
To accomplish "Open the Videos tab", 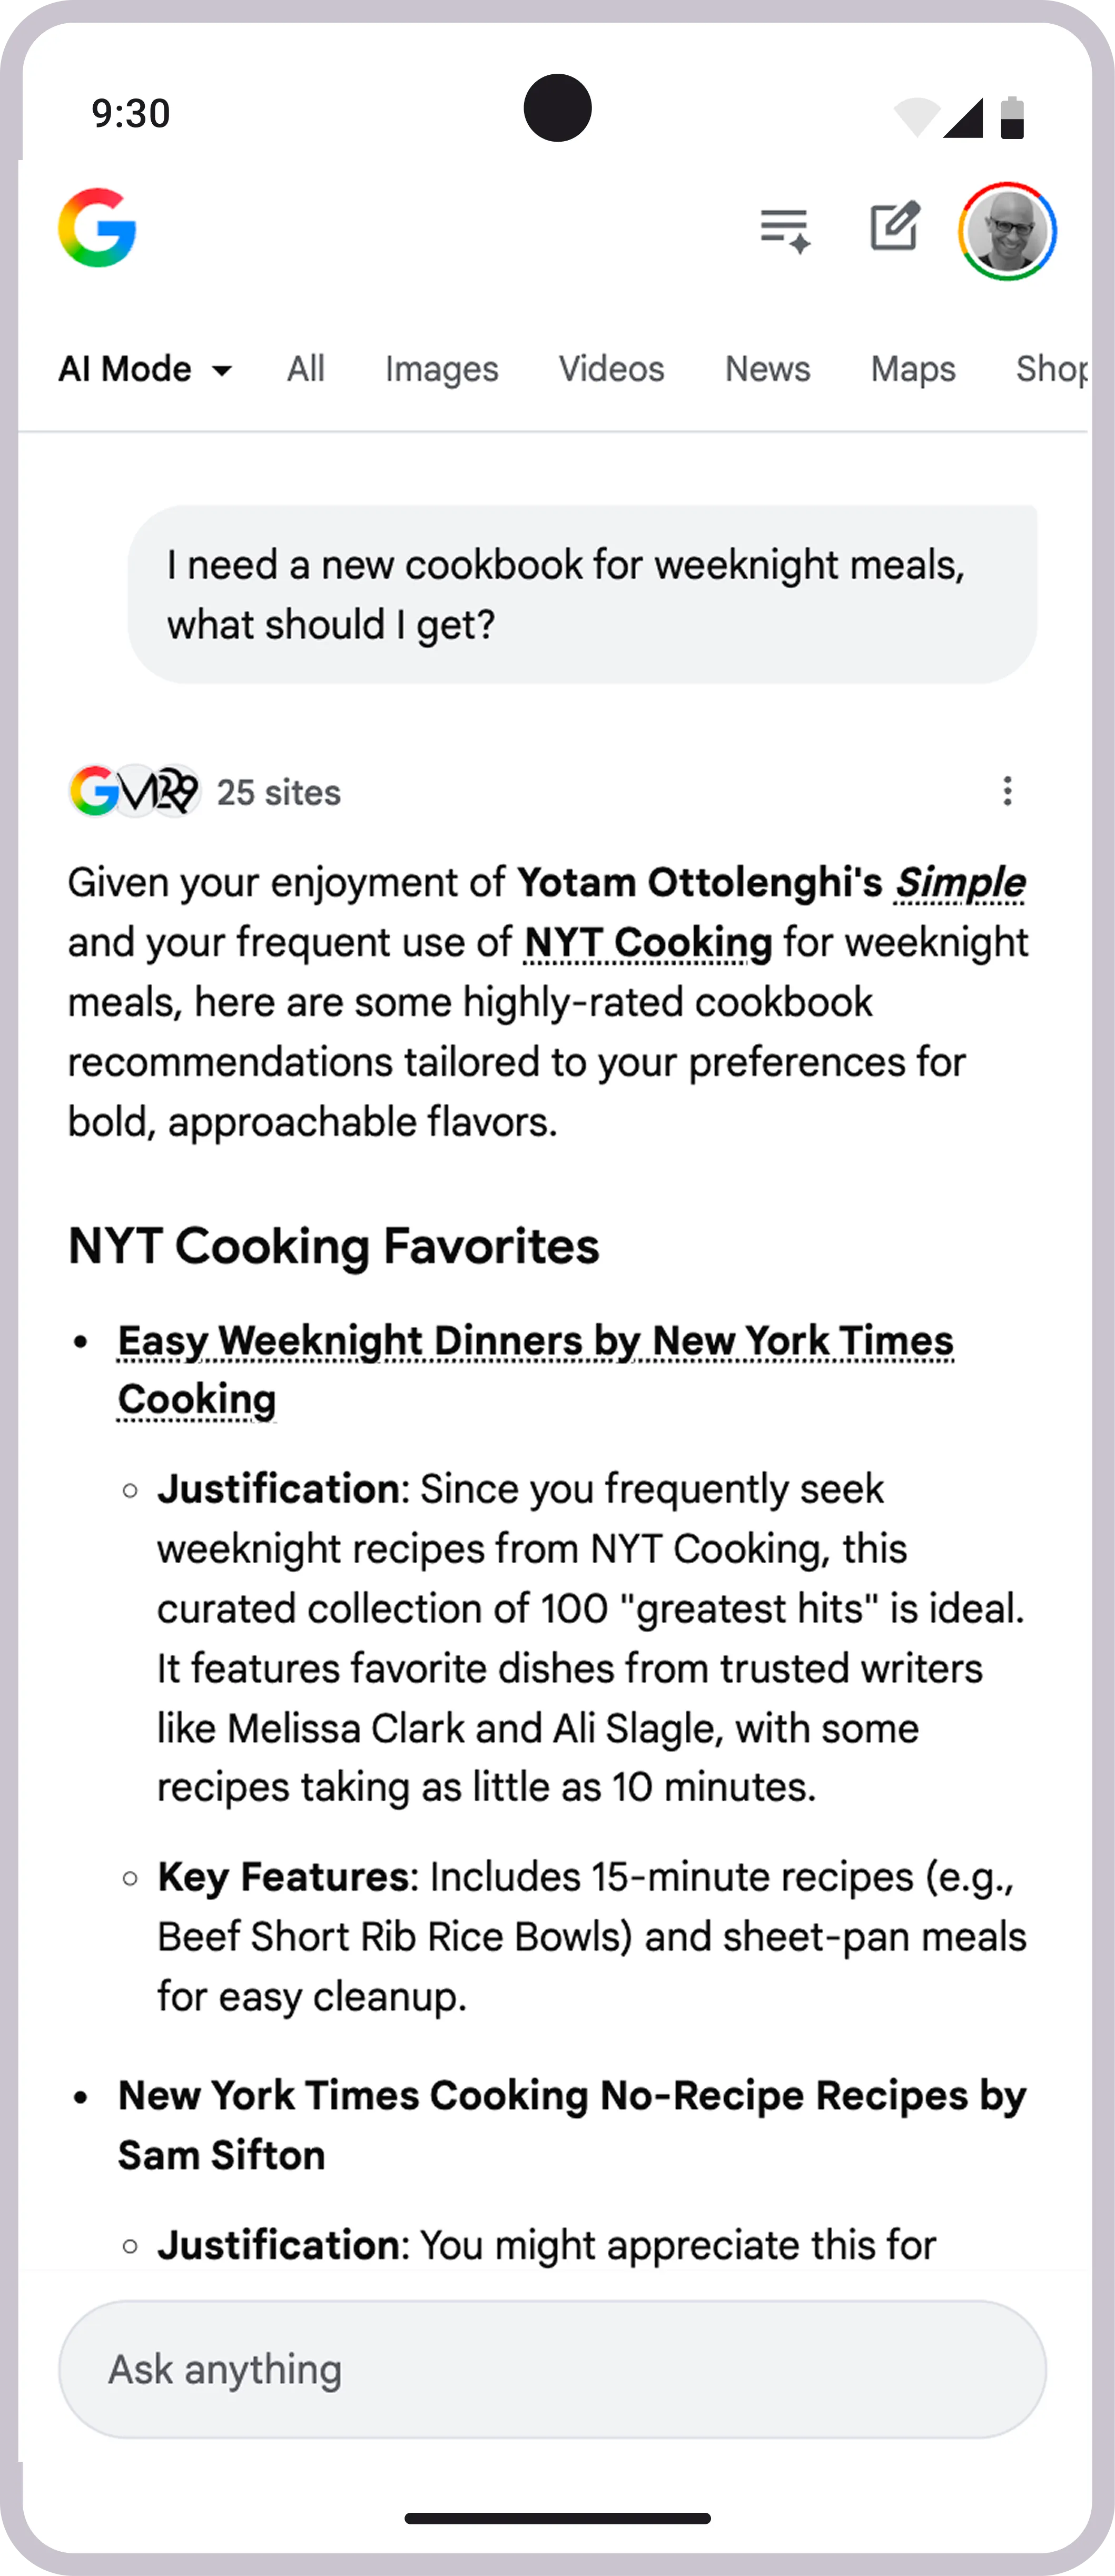I will tap(611, 369).
